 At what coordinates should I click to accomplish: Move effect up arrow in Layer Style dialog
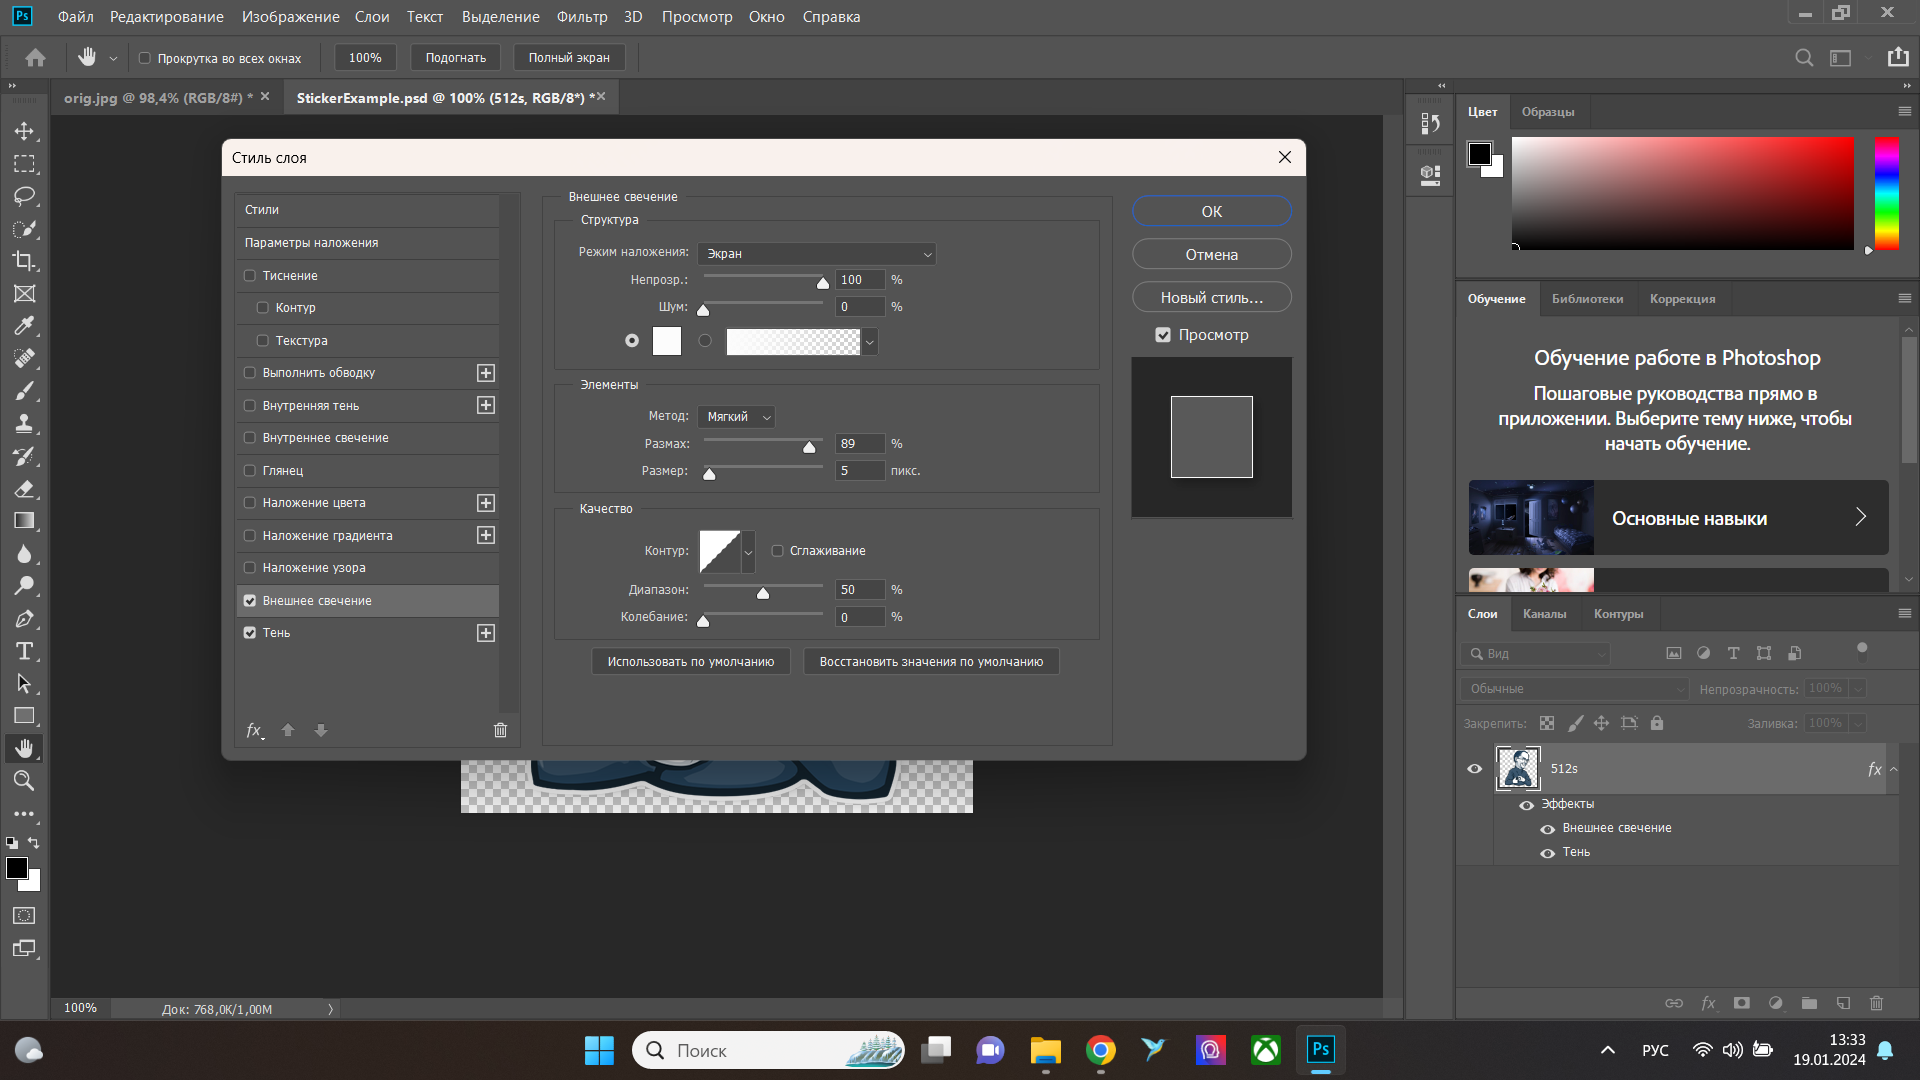288,730
